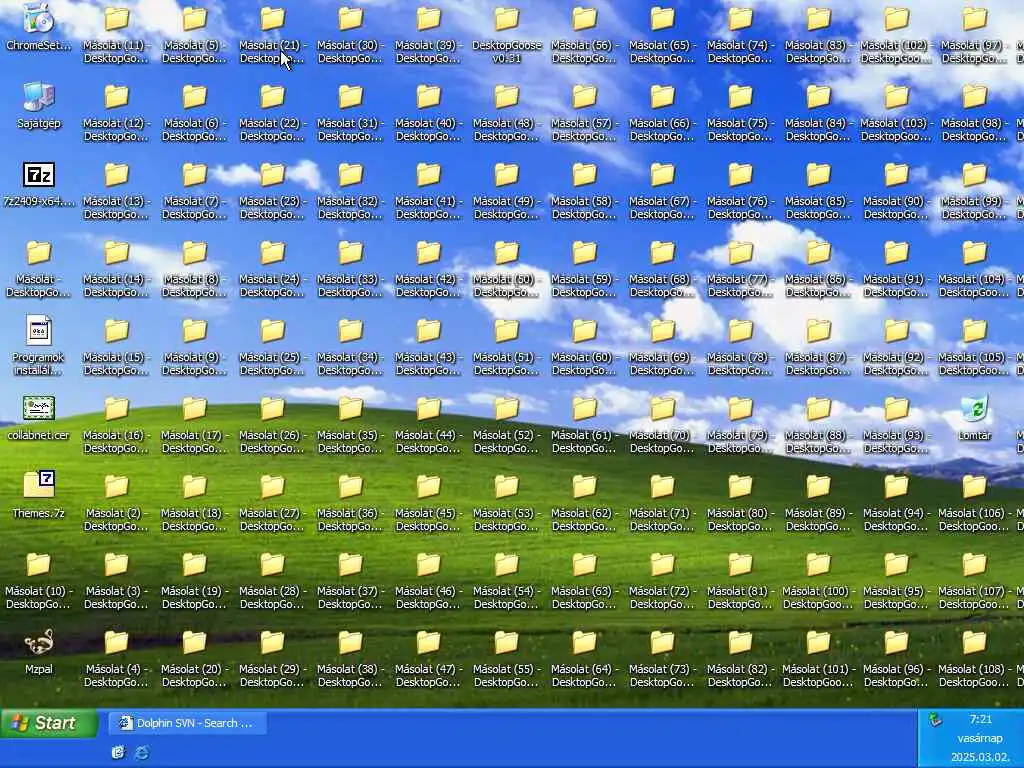The image size is (1024, 768).
Task: Click the 2025.03.02. date in tray
Action: (x=980, y=757)
